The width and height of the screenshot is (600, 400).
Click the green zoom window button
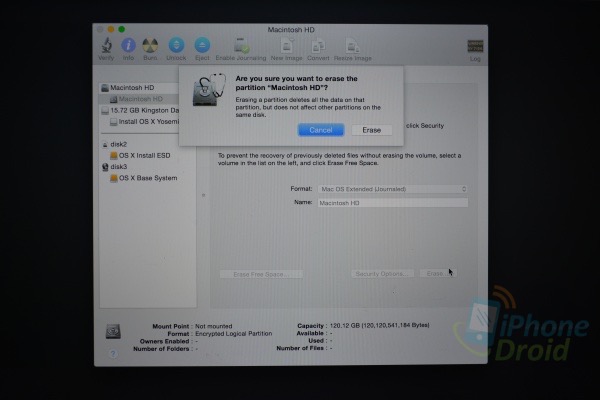(122, 29)
